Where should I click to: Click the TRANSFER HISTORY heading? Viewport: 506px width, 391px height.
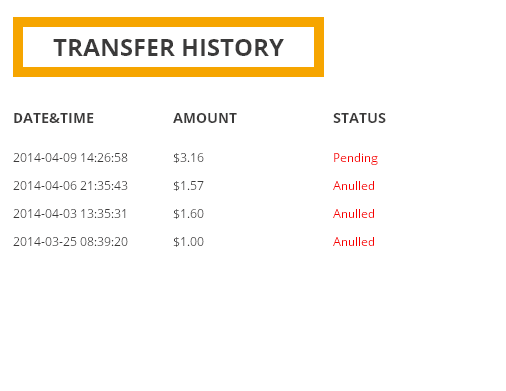168,47
